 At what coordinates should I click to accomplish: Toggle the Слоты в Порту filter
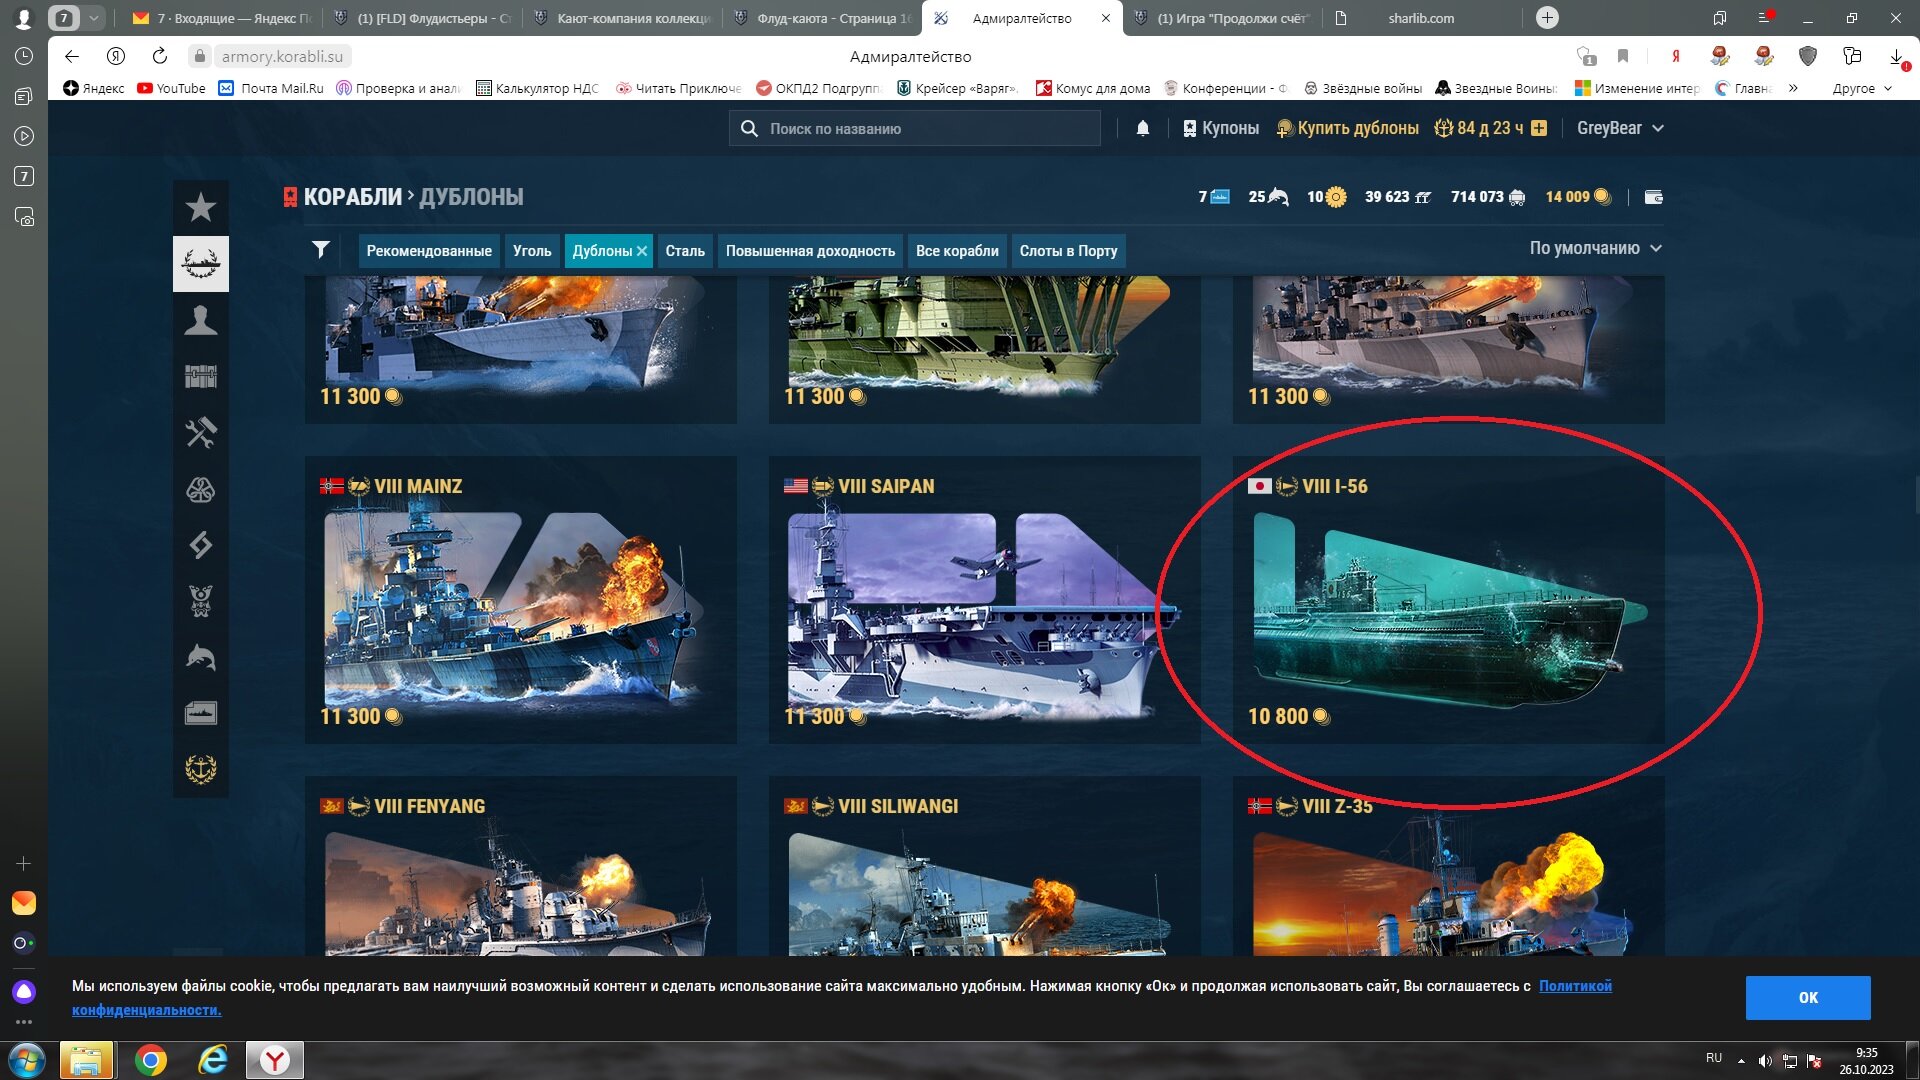click(1068, 251)
